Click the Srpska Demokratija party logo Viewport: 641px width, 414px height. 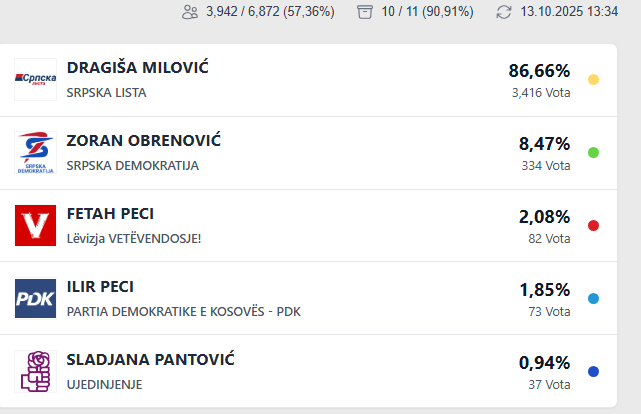coord(35,153)
